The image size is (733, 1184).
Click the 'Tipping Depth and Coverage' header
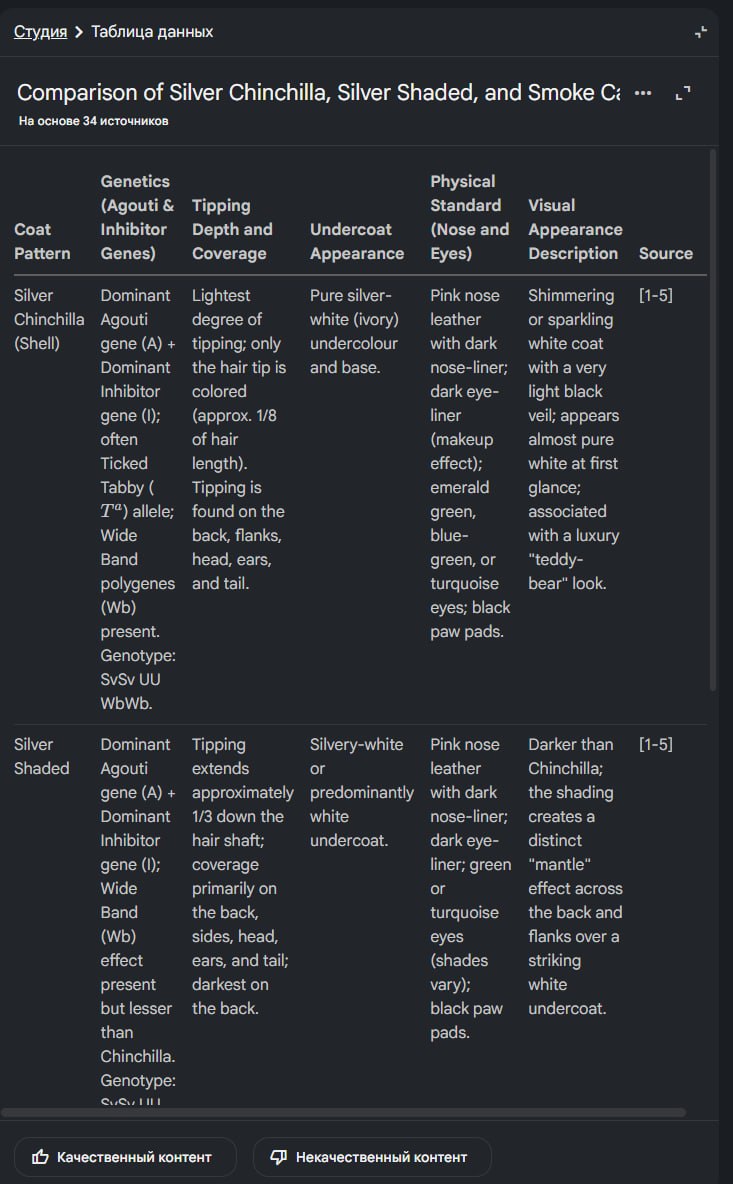pyautogui.click(x=232, y=229)
